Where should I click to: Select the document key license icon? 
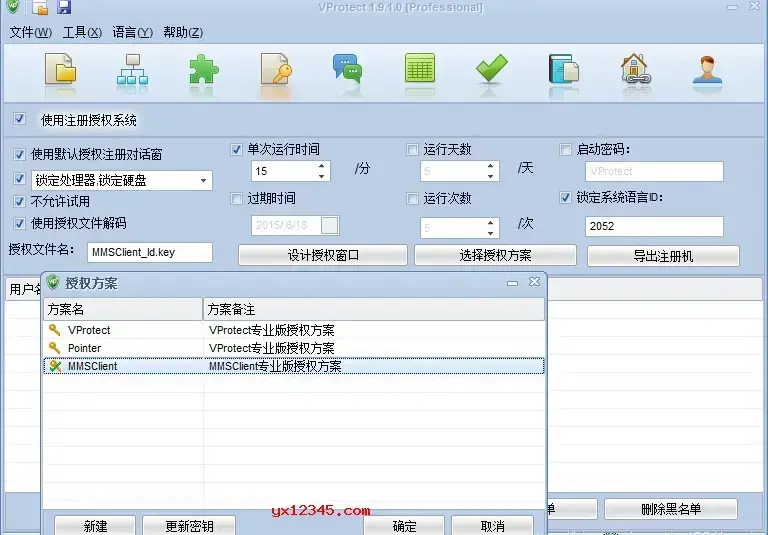[x=275, y=69]
